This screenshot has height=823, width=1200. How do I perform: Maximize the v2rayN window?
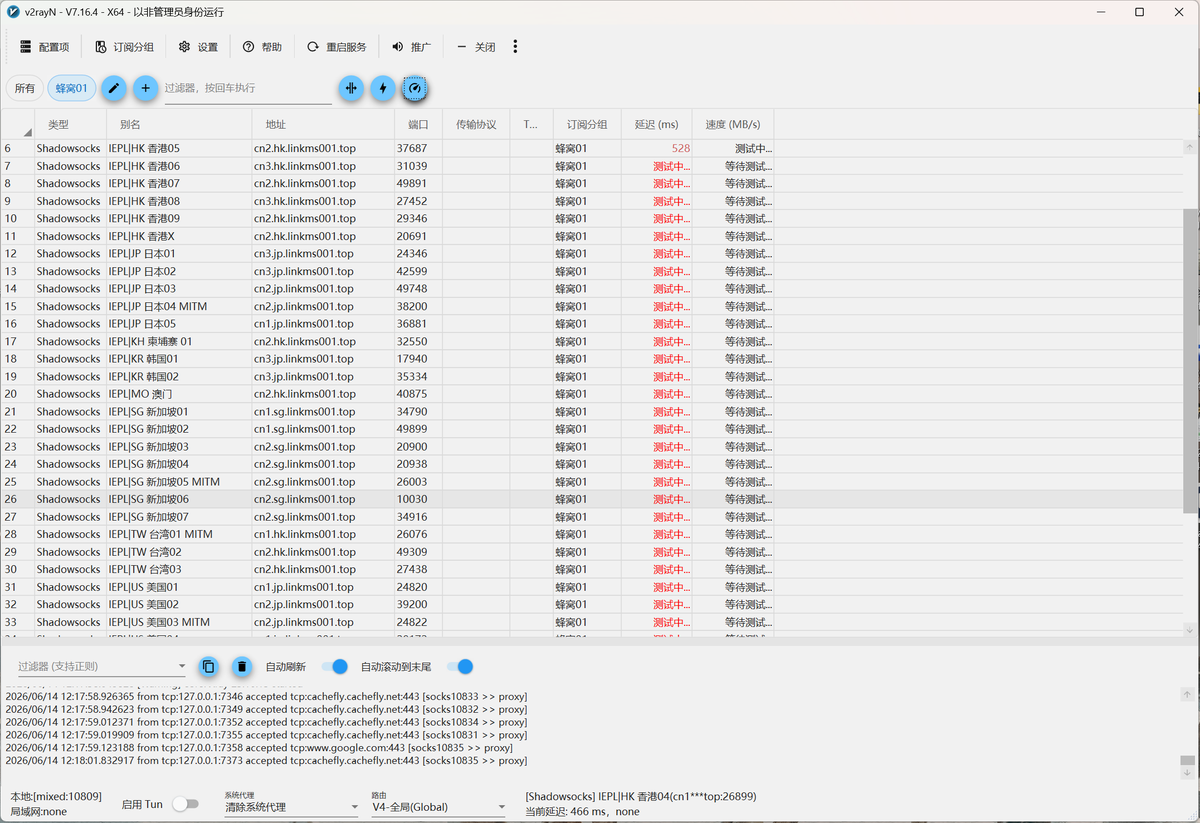click(x=1139, y=12)
